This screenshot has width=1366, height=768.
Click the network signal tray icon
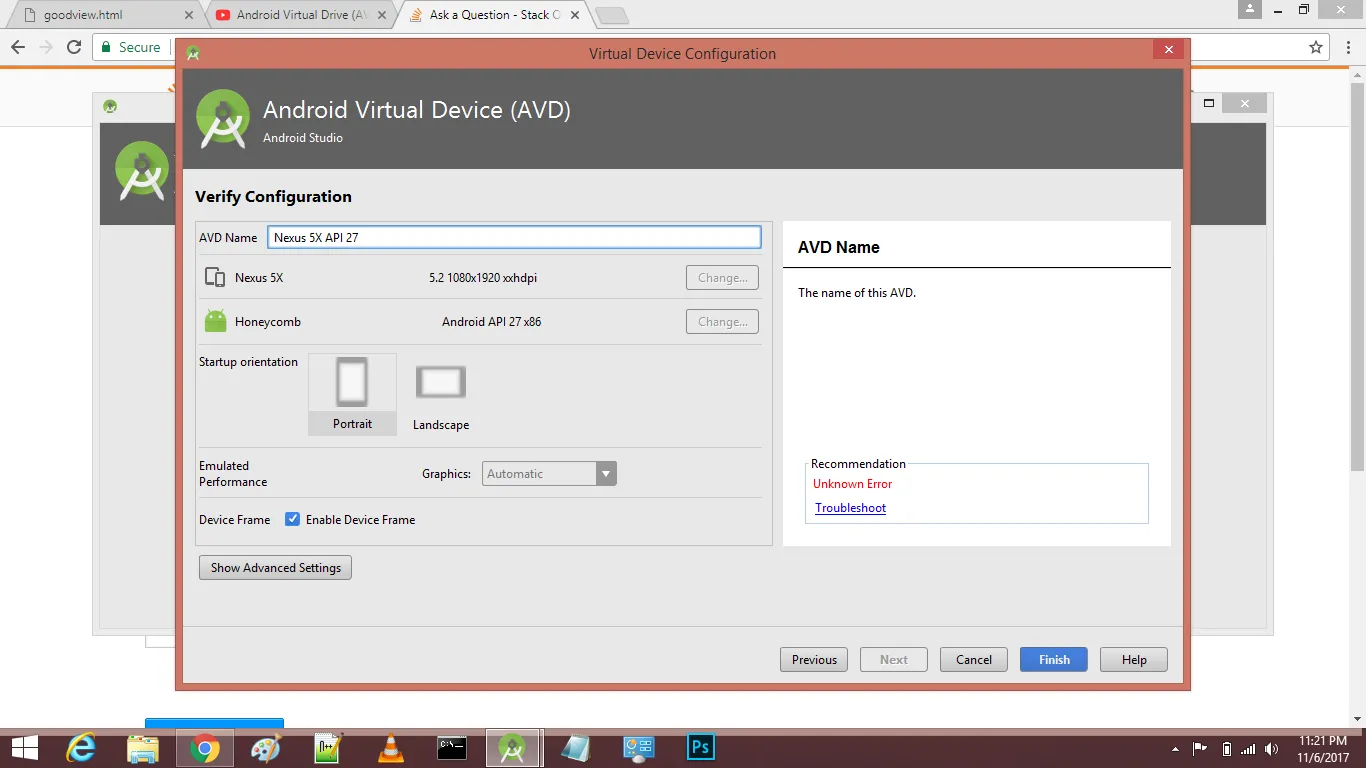1248,749
